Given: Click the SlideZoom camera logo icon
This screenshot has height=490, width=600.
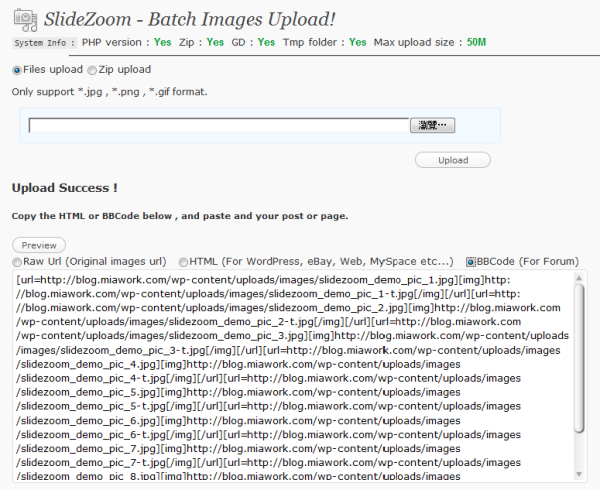Looking at the screenshot, I should pos(26,20).
